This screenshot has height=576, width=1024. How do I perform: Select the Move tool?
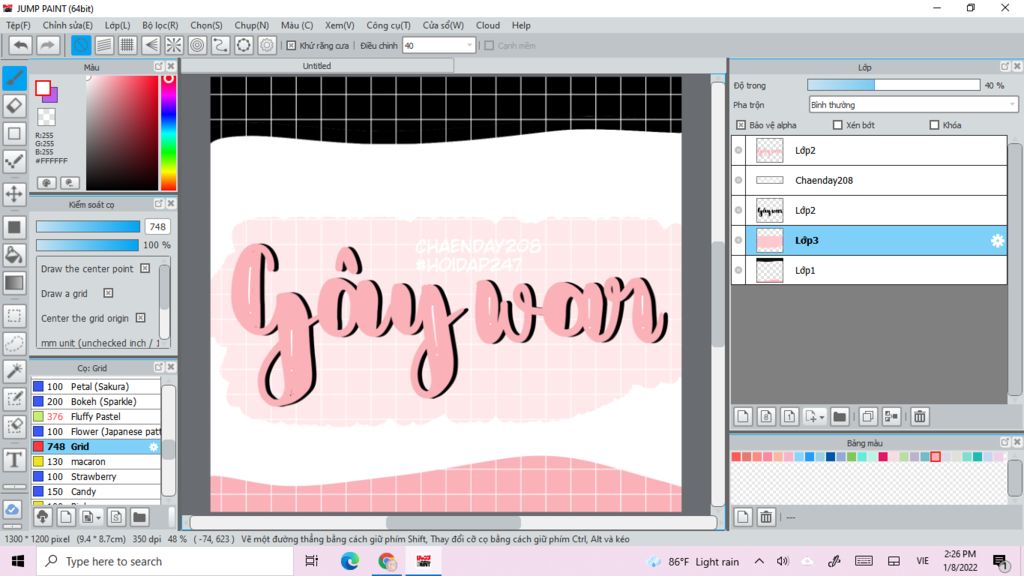[14, 194]
